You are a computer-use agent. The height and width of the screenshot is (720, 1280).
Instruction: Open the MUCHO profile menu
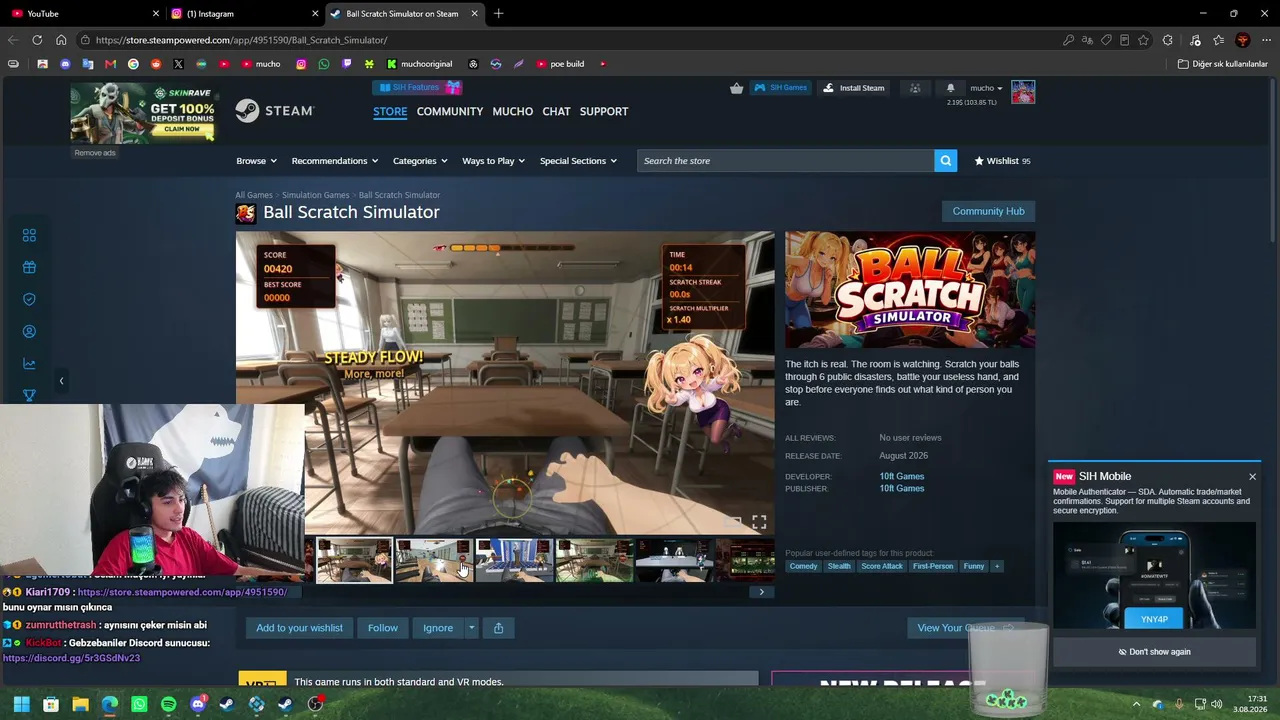[513, 111]
